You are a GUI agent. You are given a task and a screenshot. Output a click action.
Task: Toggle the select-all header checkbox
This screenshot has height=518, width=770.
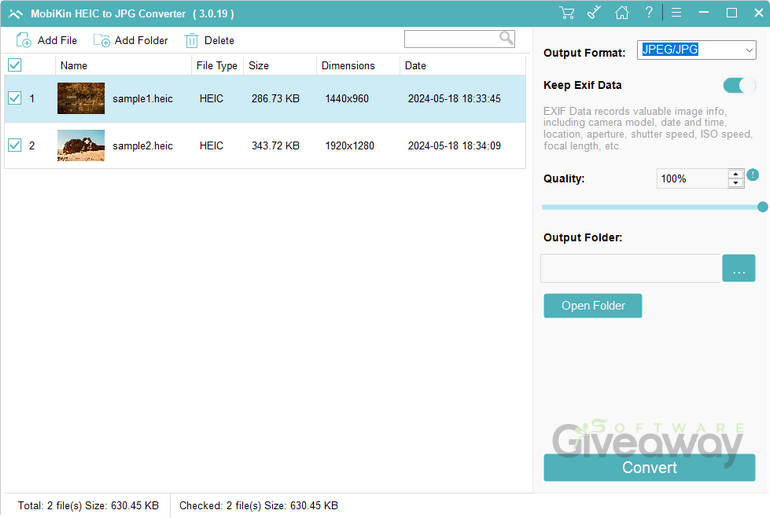[15, 65]
